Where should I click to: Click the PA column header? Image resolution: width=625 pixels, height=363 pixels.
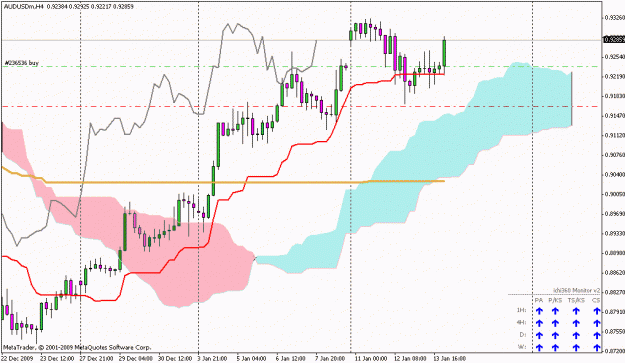click(539, 300)
